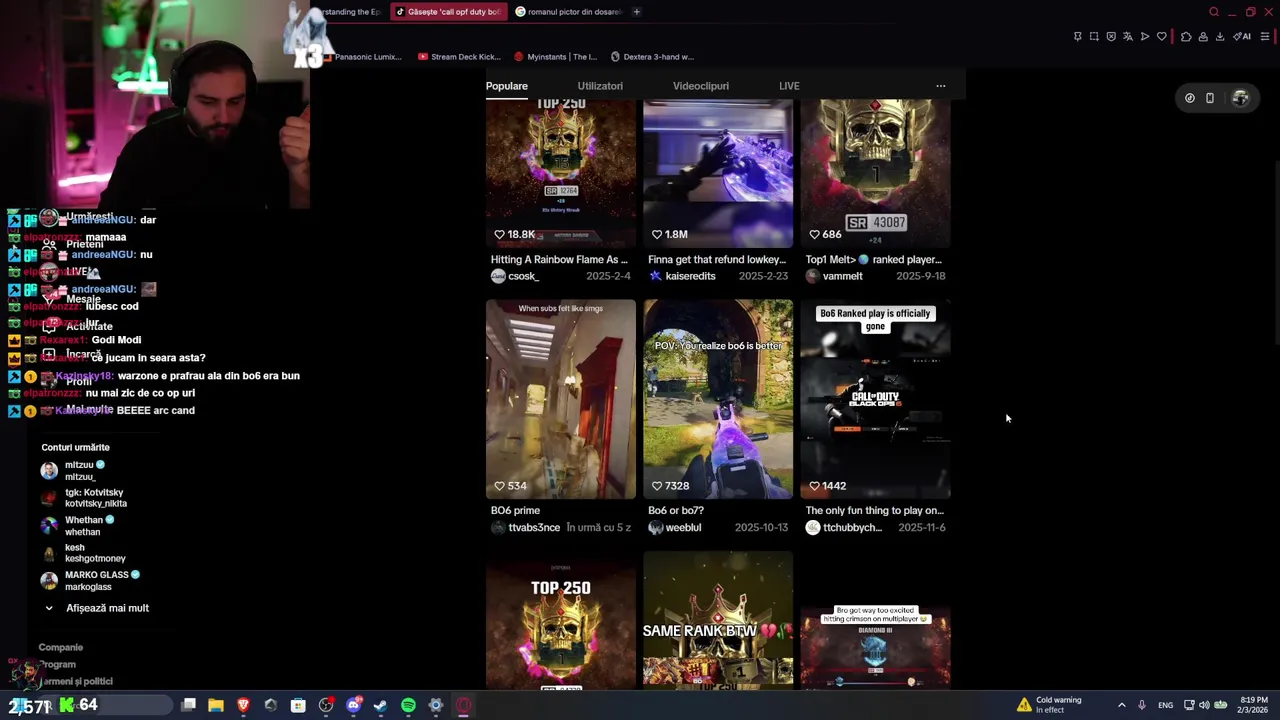Click the 7328 likes heart icon
Screen dimensions: 1280x720
click(656, 485)
